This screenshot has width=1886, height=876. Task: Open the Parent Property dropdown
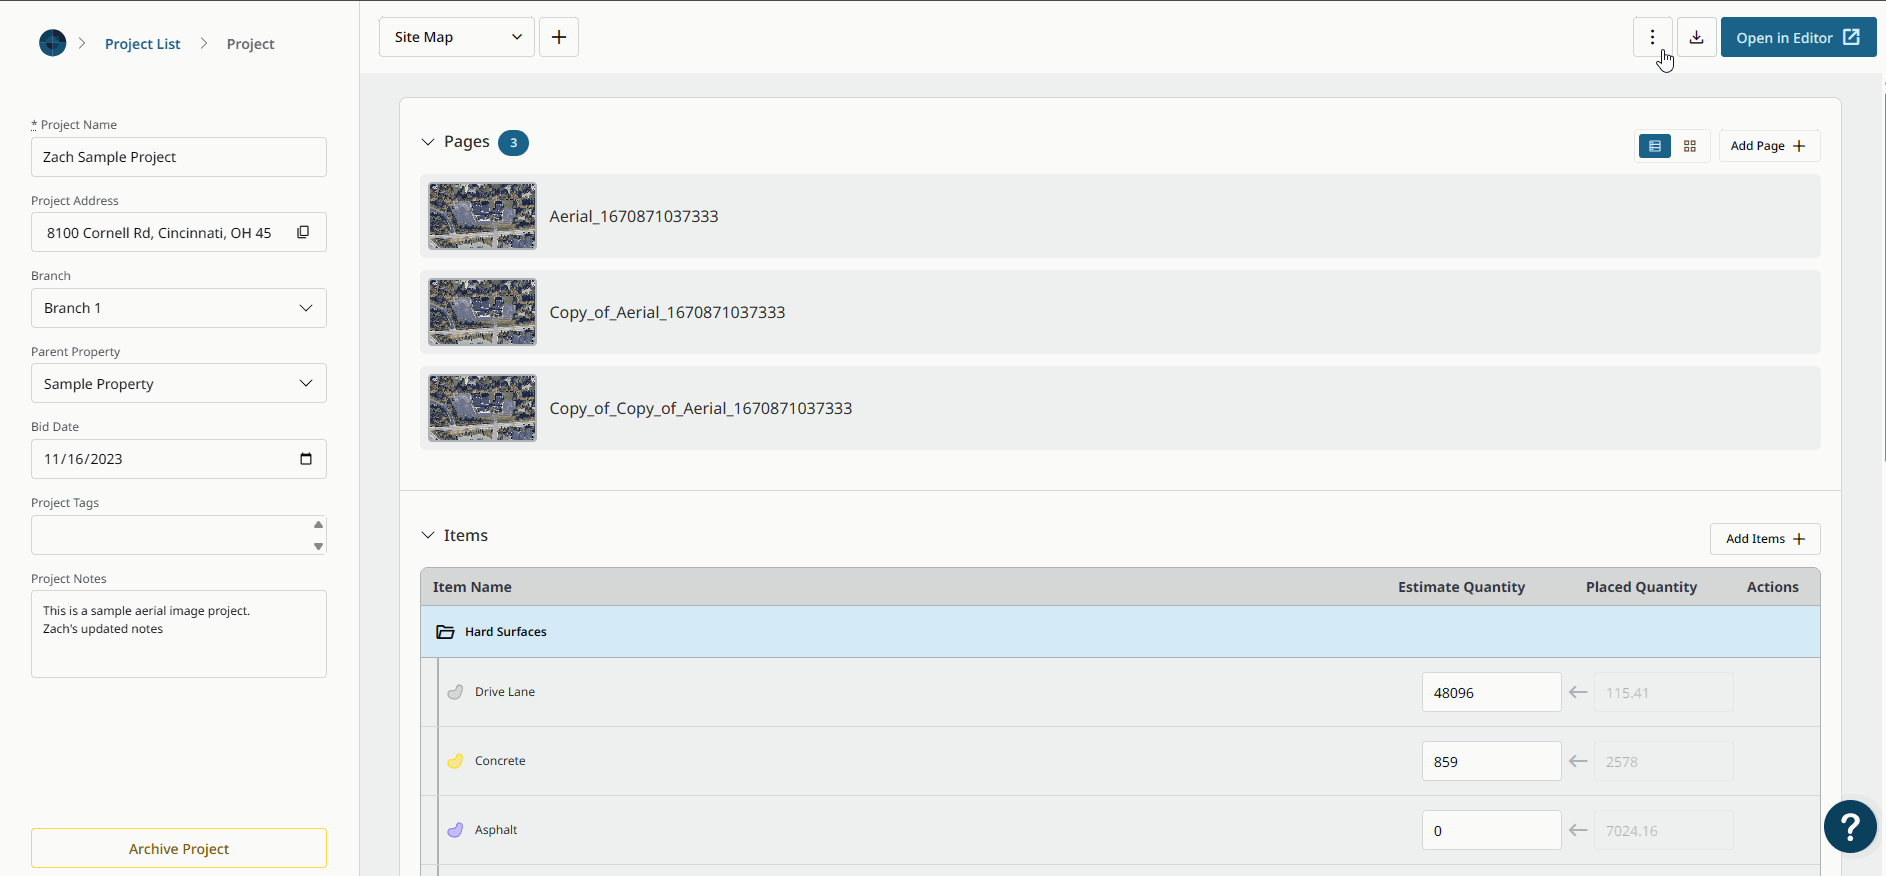click(179, 383)
